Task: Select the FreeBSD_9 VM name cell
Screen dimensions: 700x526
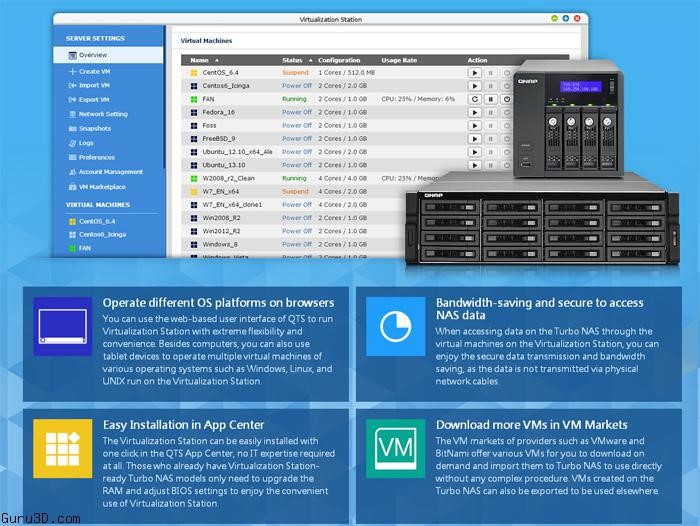Action: coord(219,139)
